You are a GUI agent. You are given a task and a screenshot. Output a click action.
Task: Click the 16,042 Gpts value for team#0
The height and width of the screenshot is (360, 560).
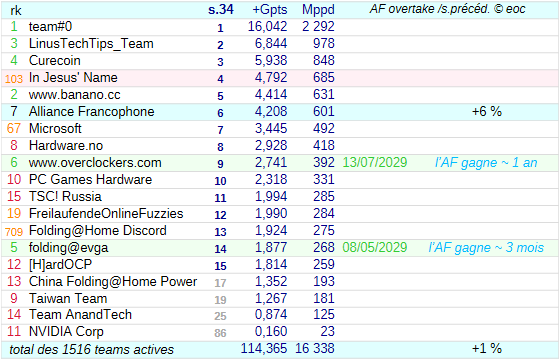[x=268, y=26]
